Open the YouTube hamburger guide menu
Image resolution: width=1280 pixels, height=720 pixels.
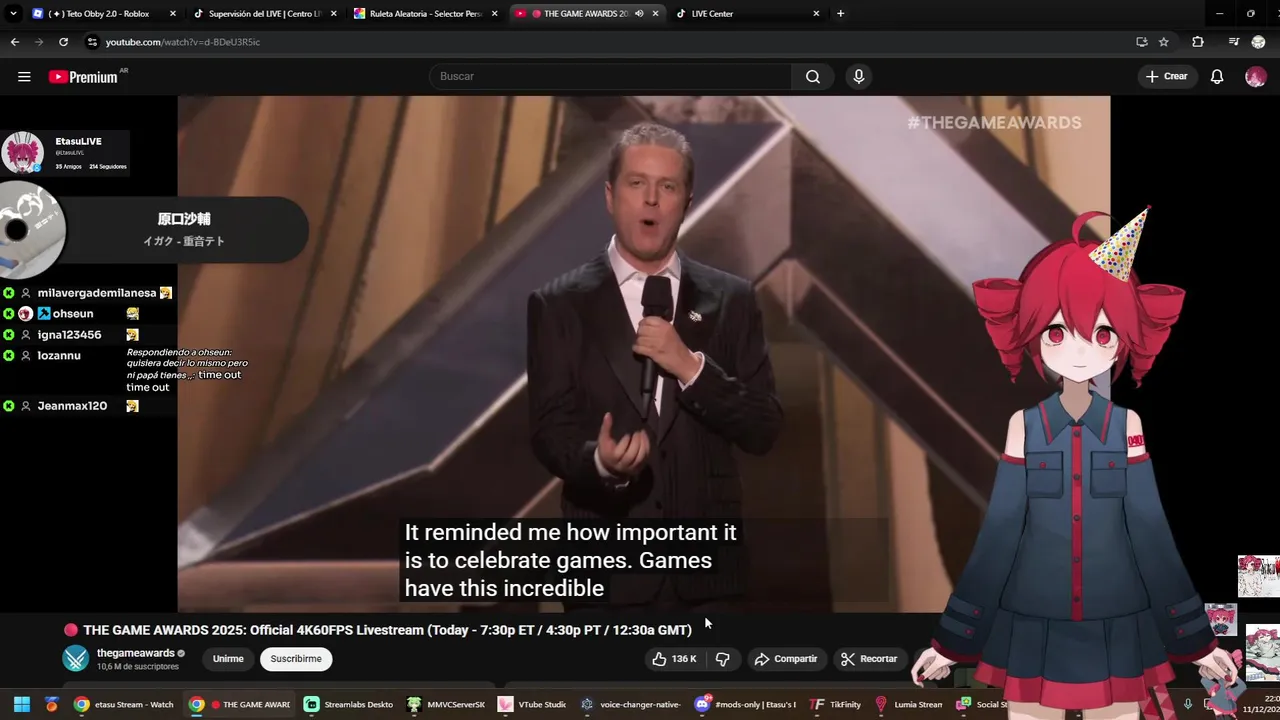point(24,77)
